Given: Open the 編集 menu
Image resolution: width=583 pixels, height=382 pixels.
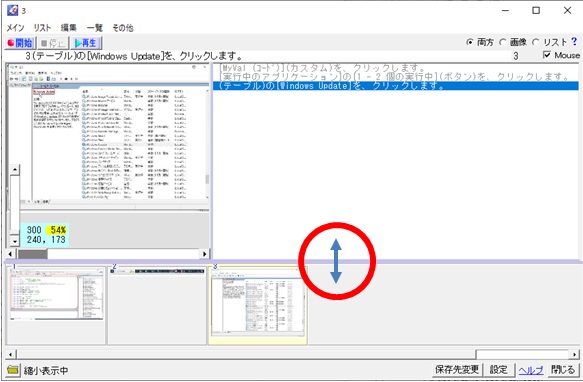Looking at the screenshot, I should coord(68,28).
